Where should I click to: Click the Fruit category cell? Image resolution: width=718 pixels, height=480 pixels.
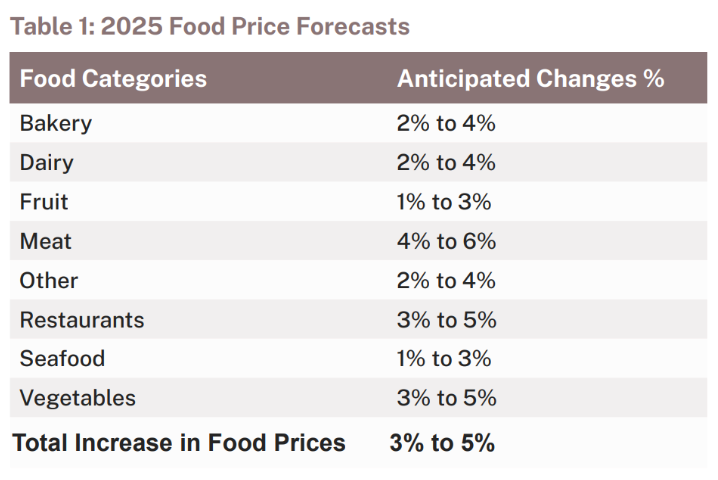tap(44, 202)
